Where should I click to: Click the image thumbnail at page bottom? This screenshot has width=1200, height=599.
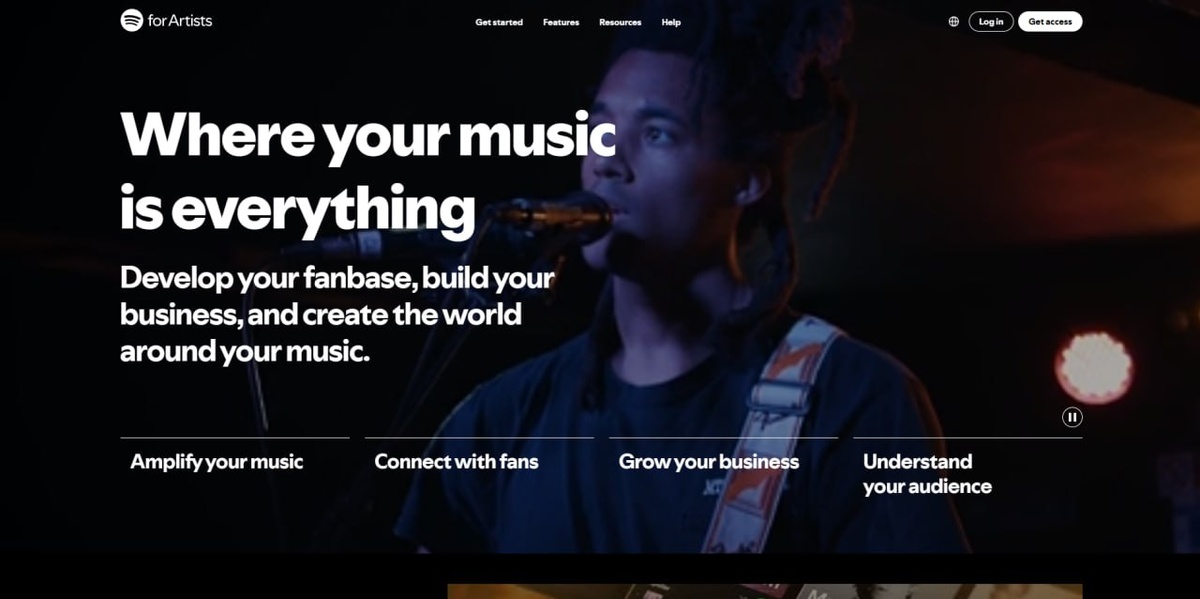tap(765, 591)
